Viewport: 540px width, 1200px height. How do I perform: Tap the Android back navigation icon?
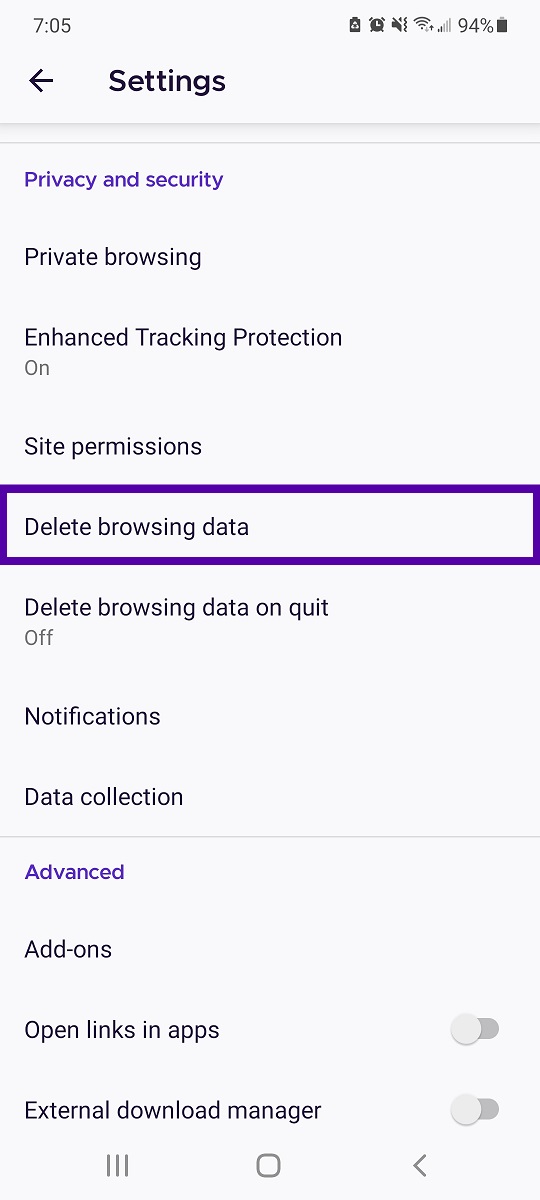[x=420, y=1164]
